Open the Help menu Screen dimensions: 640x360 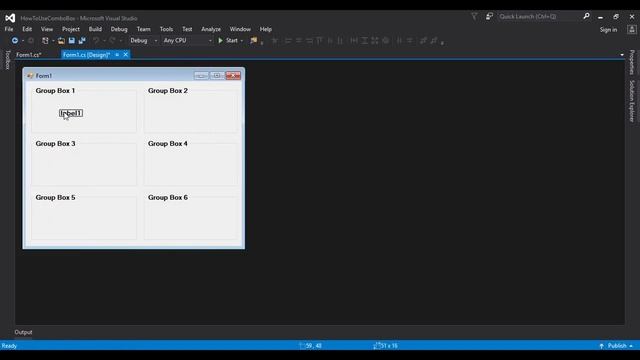[x=265, y=29]
